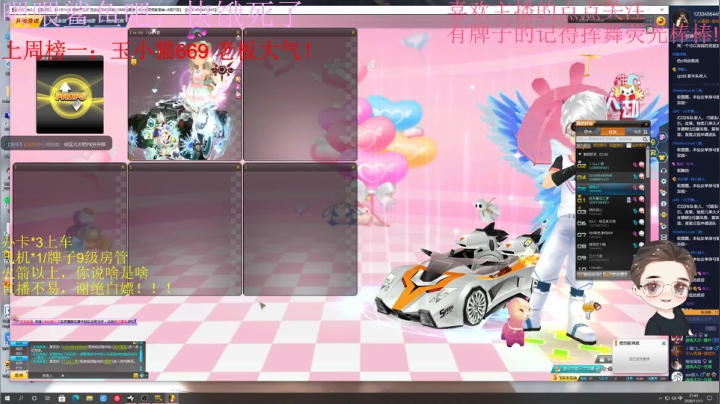
Task: Open the OBS Studio taskbar icon
Action: [144, 398]
